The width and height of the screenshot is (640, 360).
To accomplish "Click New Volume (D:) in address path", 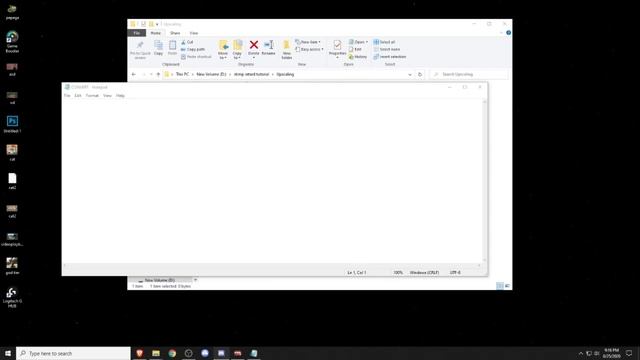I will click(211, 74).
